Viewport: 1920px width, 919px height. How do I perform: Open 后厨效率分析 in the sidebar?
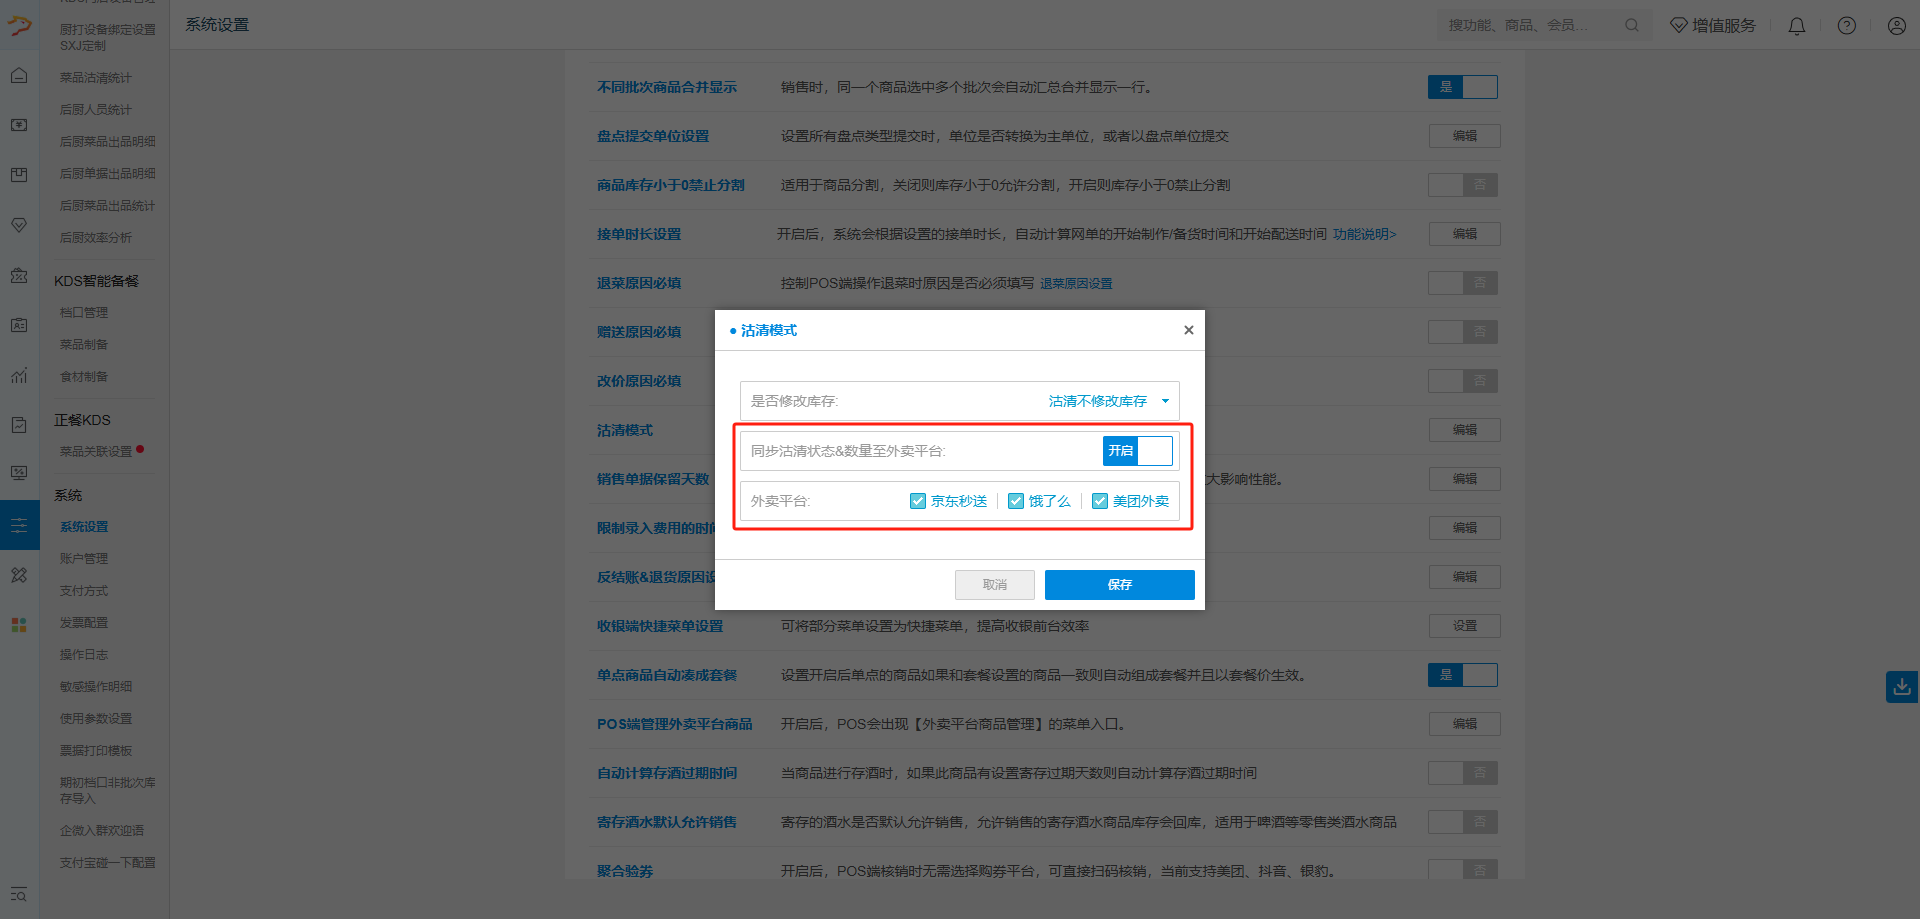coord(96,238)
